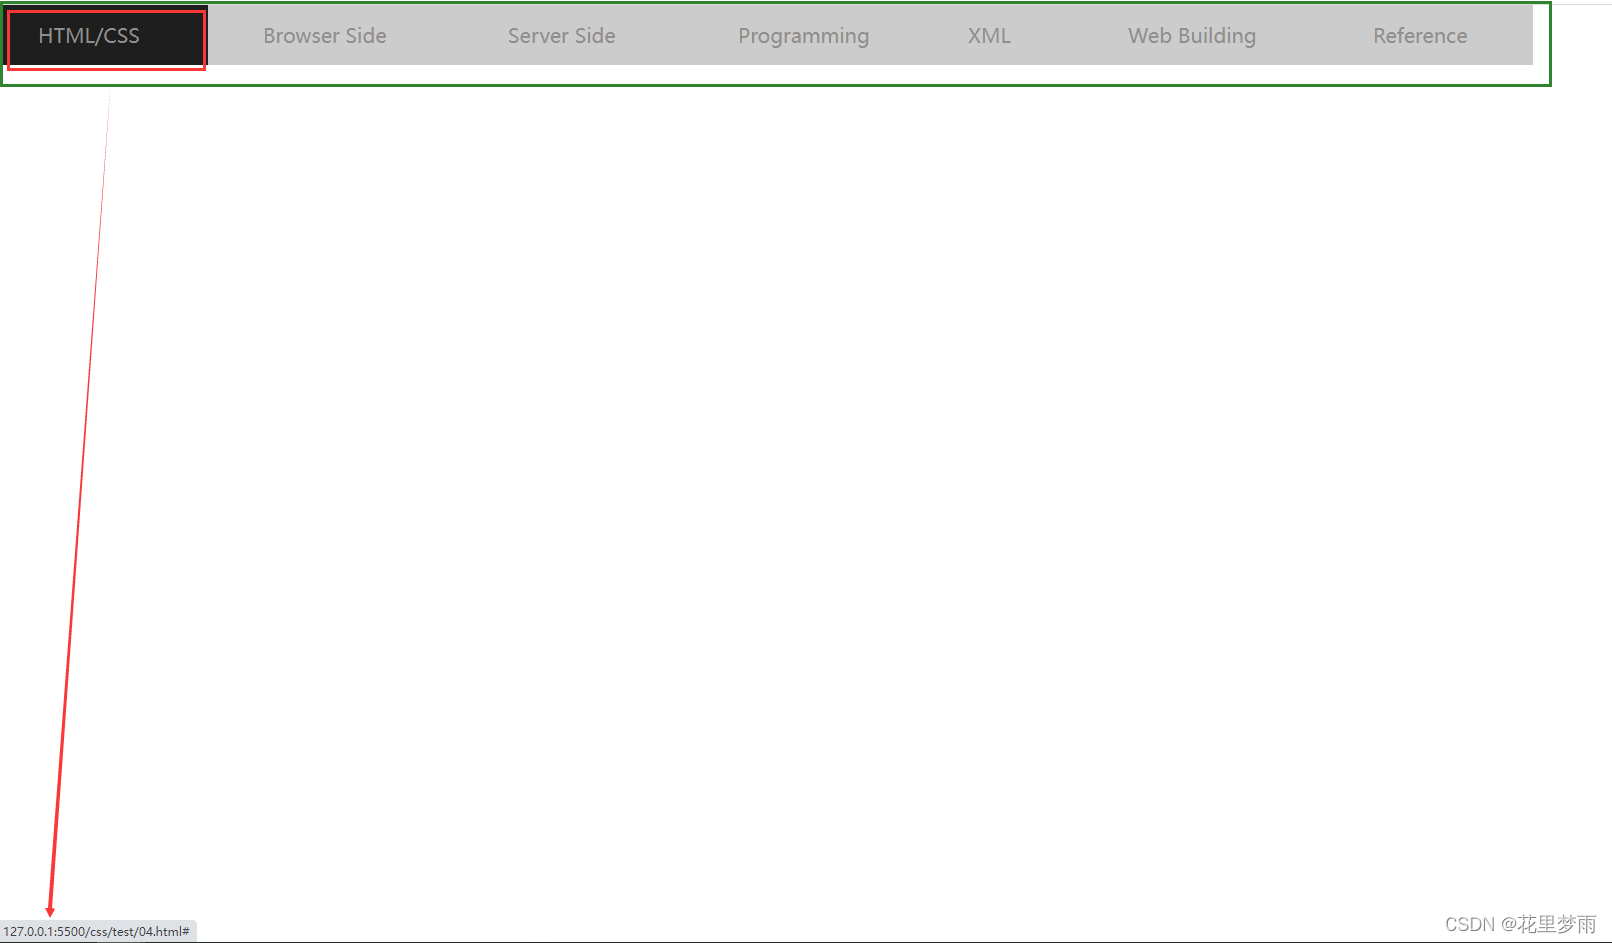The width and height of the screenshot is (1612, 943).
Task: Open the HTML/CSS navigation item
Action: [89, 36]
